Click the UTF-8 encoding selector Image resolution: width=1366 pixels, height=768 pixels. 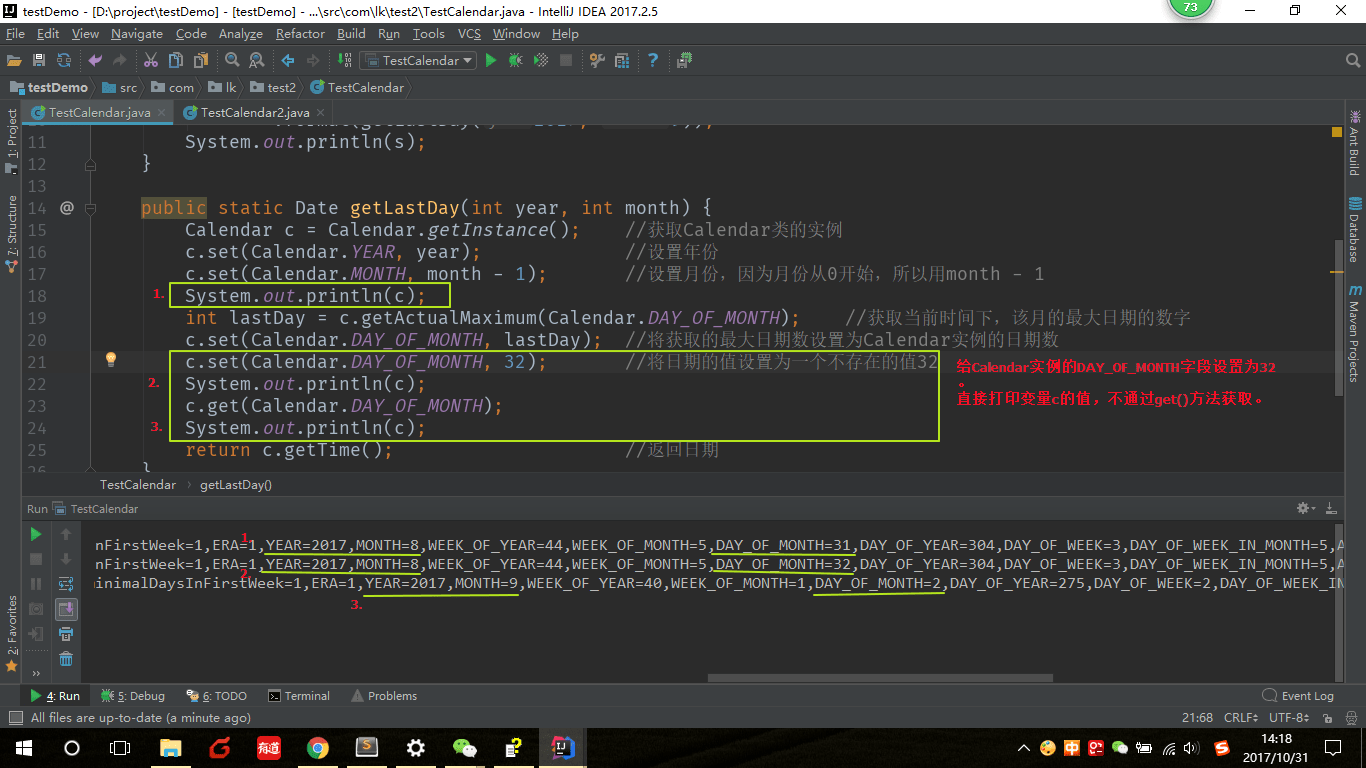coord(1289,718)
